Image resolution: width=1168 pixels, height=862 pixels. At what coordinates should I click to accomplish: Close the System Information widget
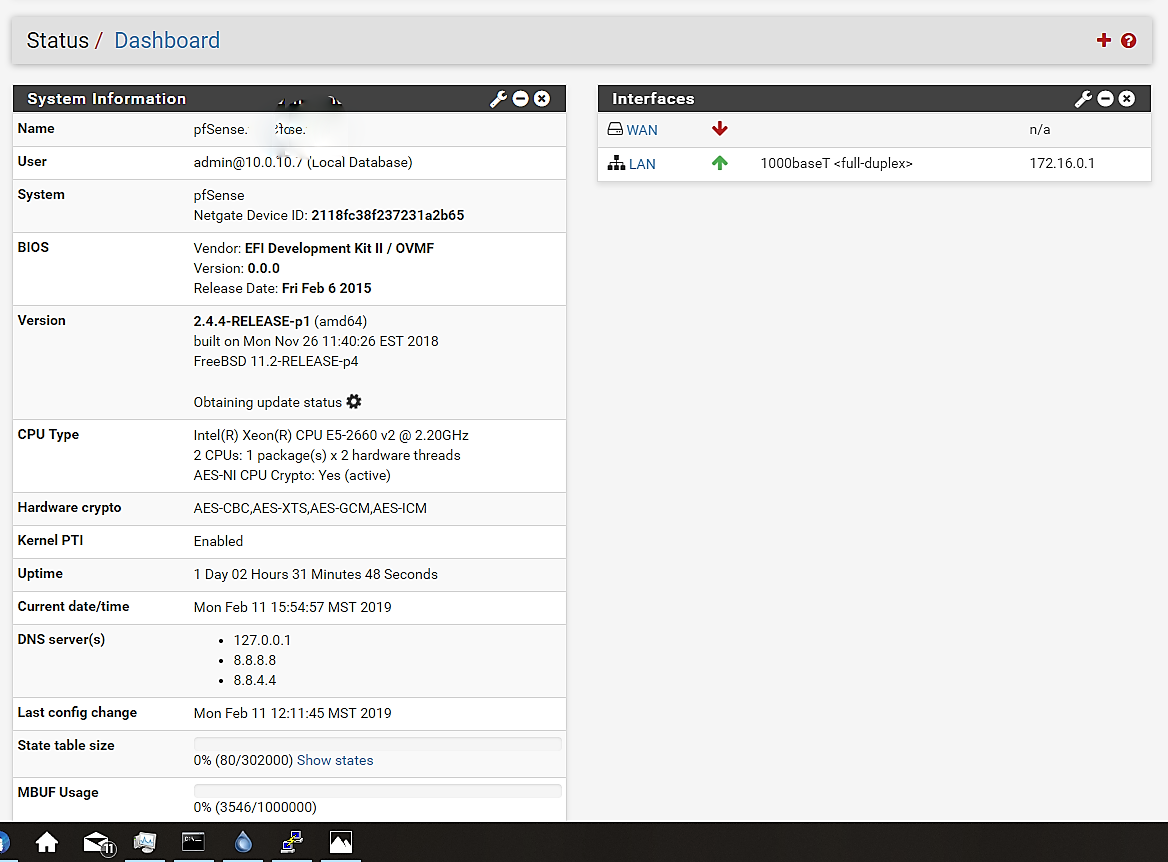pos(541,99)
